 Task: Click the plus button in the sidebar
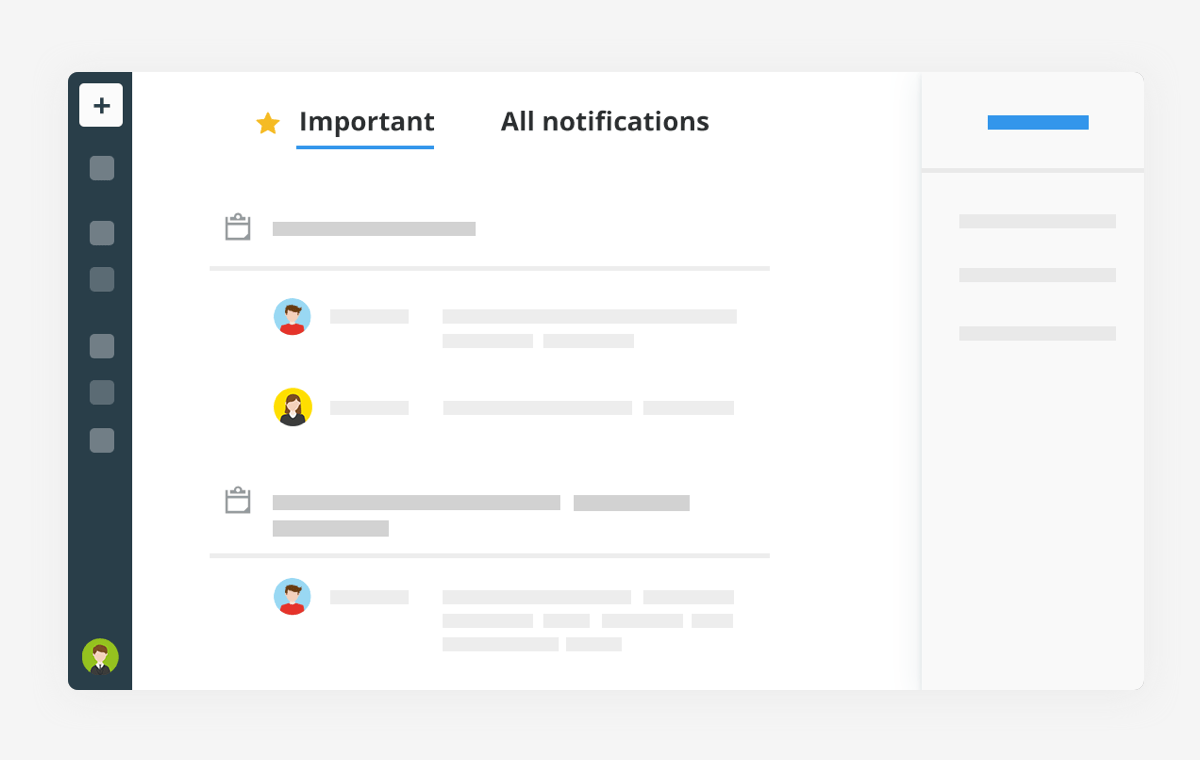[x=101, y=105]
